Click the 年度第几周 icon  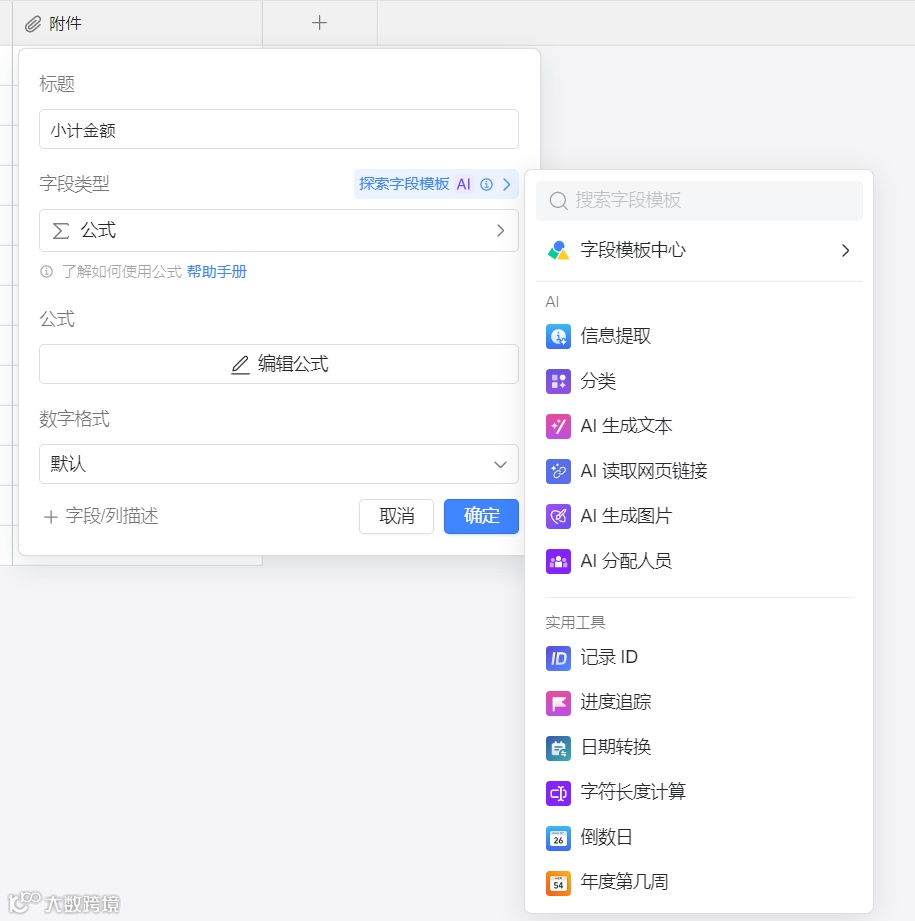(558, 883)
